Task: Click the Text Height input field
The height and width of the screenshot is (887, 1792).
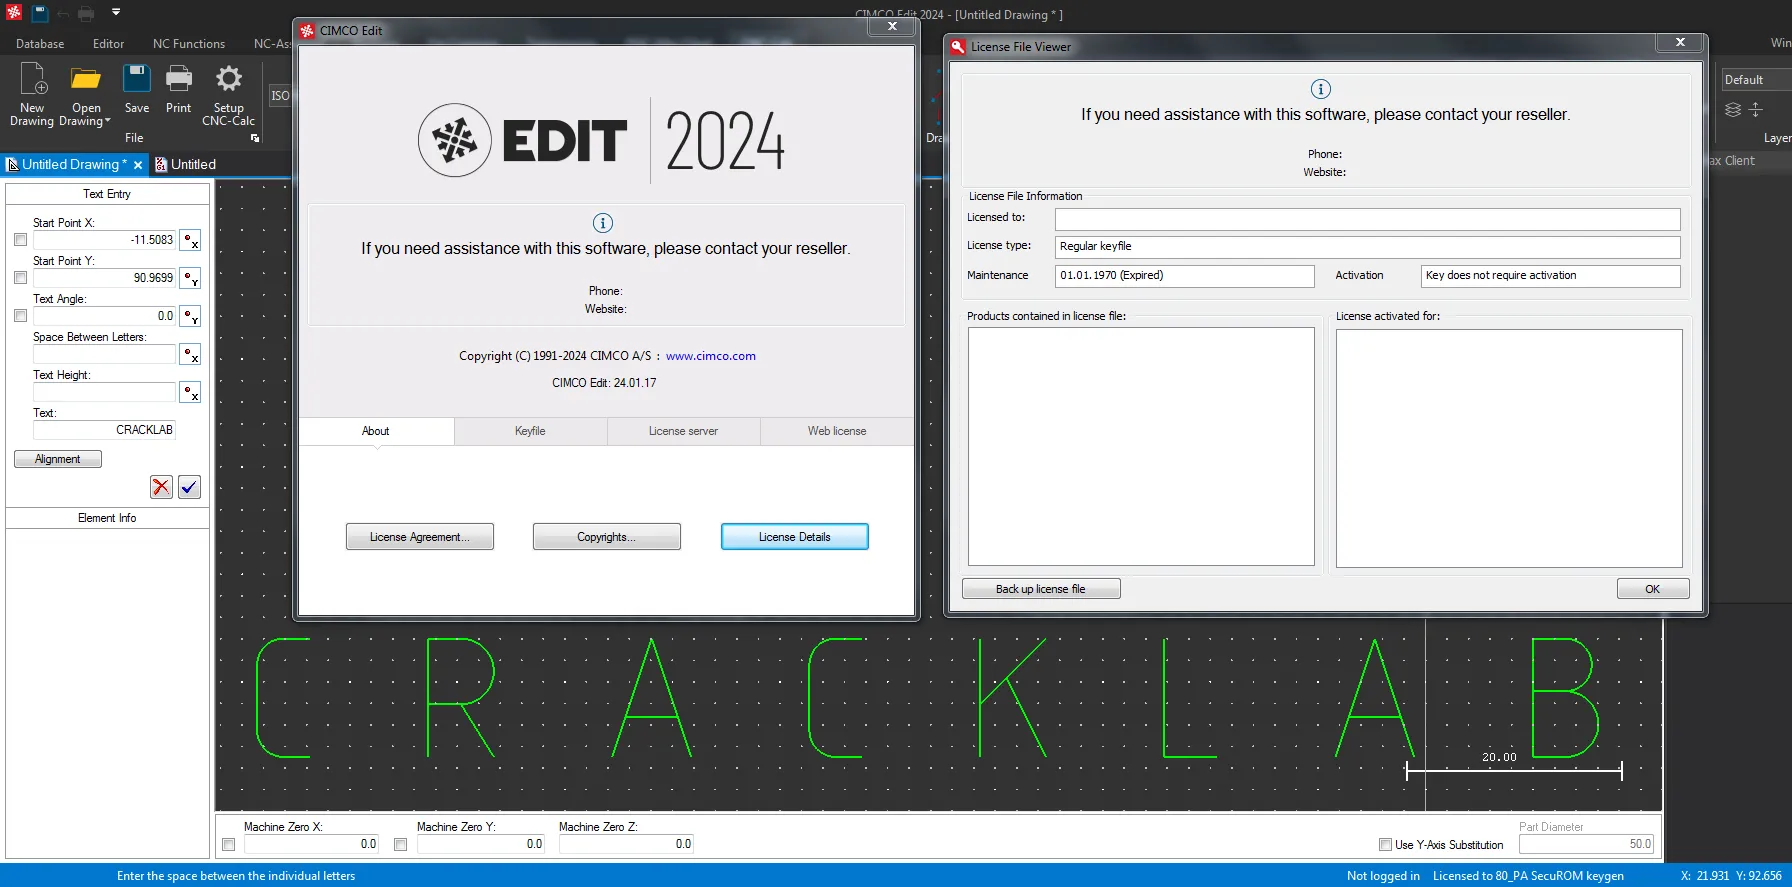Action: [x=104, y=392]
